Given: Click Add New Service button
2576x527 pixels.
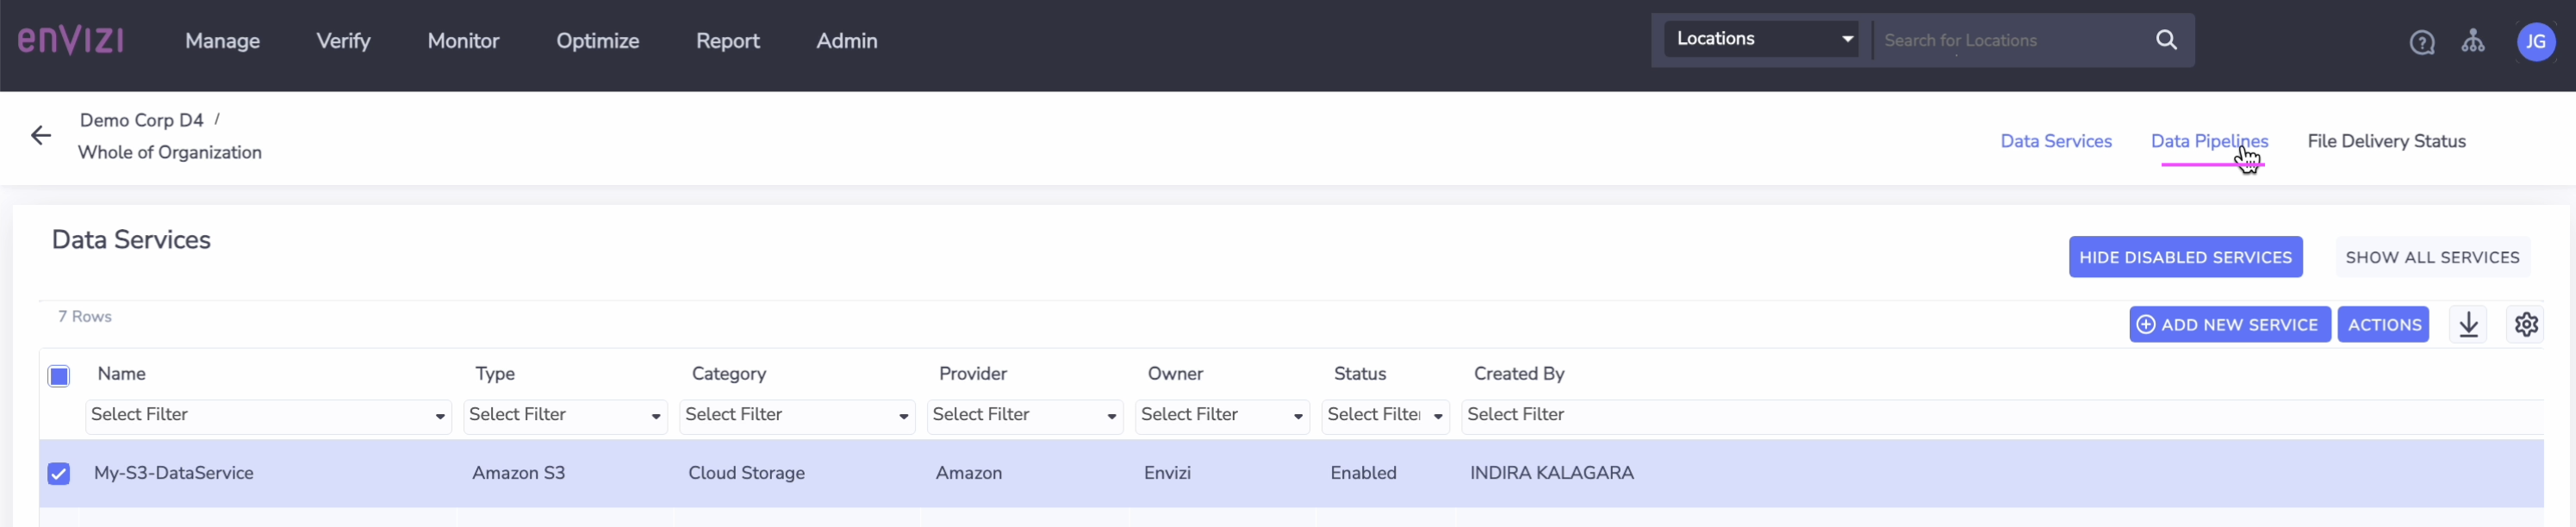Looking at the screenshot, I should point(2229,325).
